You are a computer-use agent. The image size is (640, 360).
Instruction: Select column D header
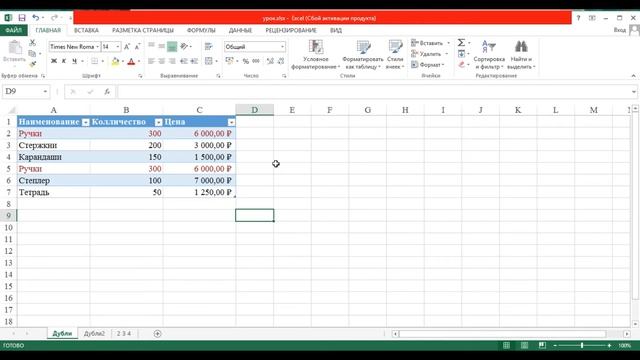(254, 110)
